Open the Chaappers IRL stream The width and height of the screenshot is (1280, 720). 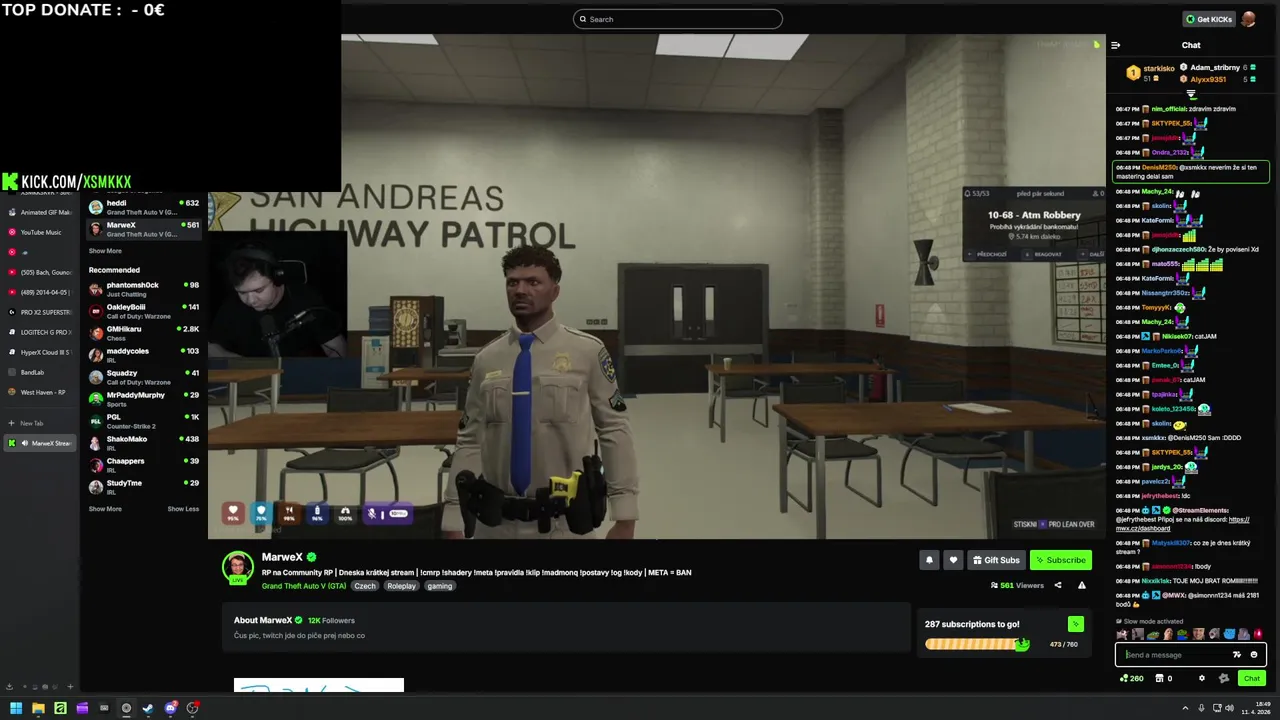click(x=144, y=465)
